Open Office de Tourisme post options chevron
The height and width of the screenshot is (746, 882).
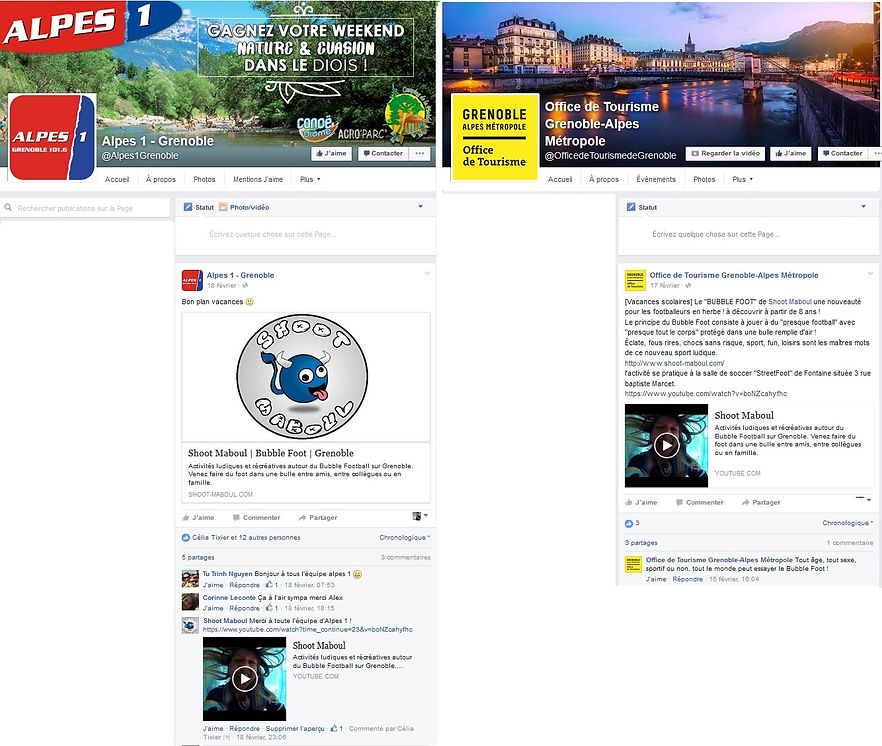pyautogui.click(x=870, y=274)
